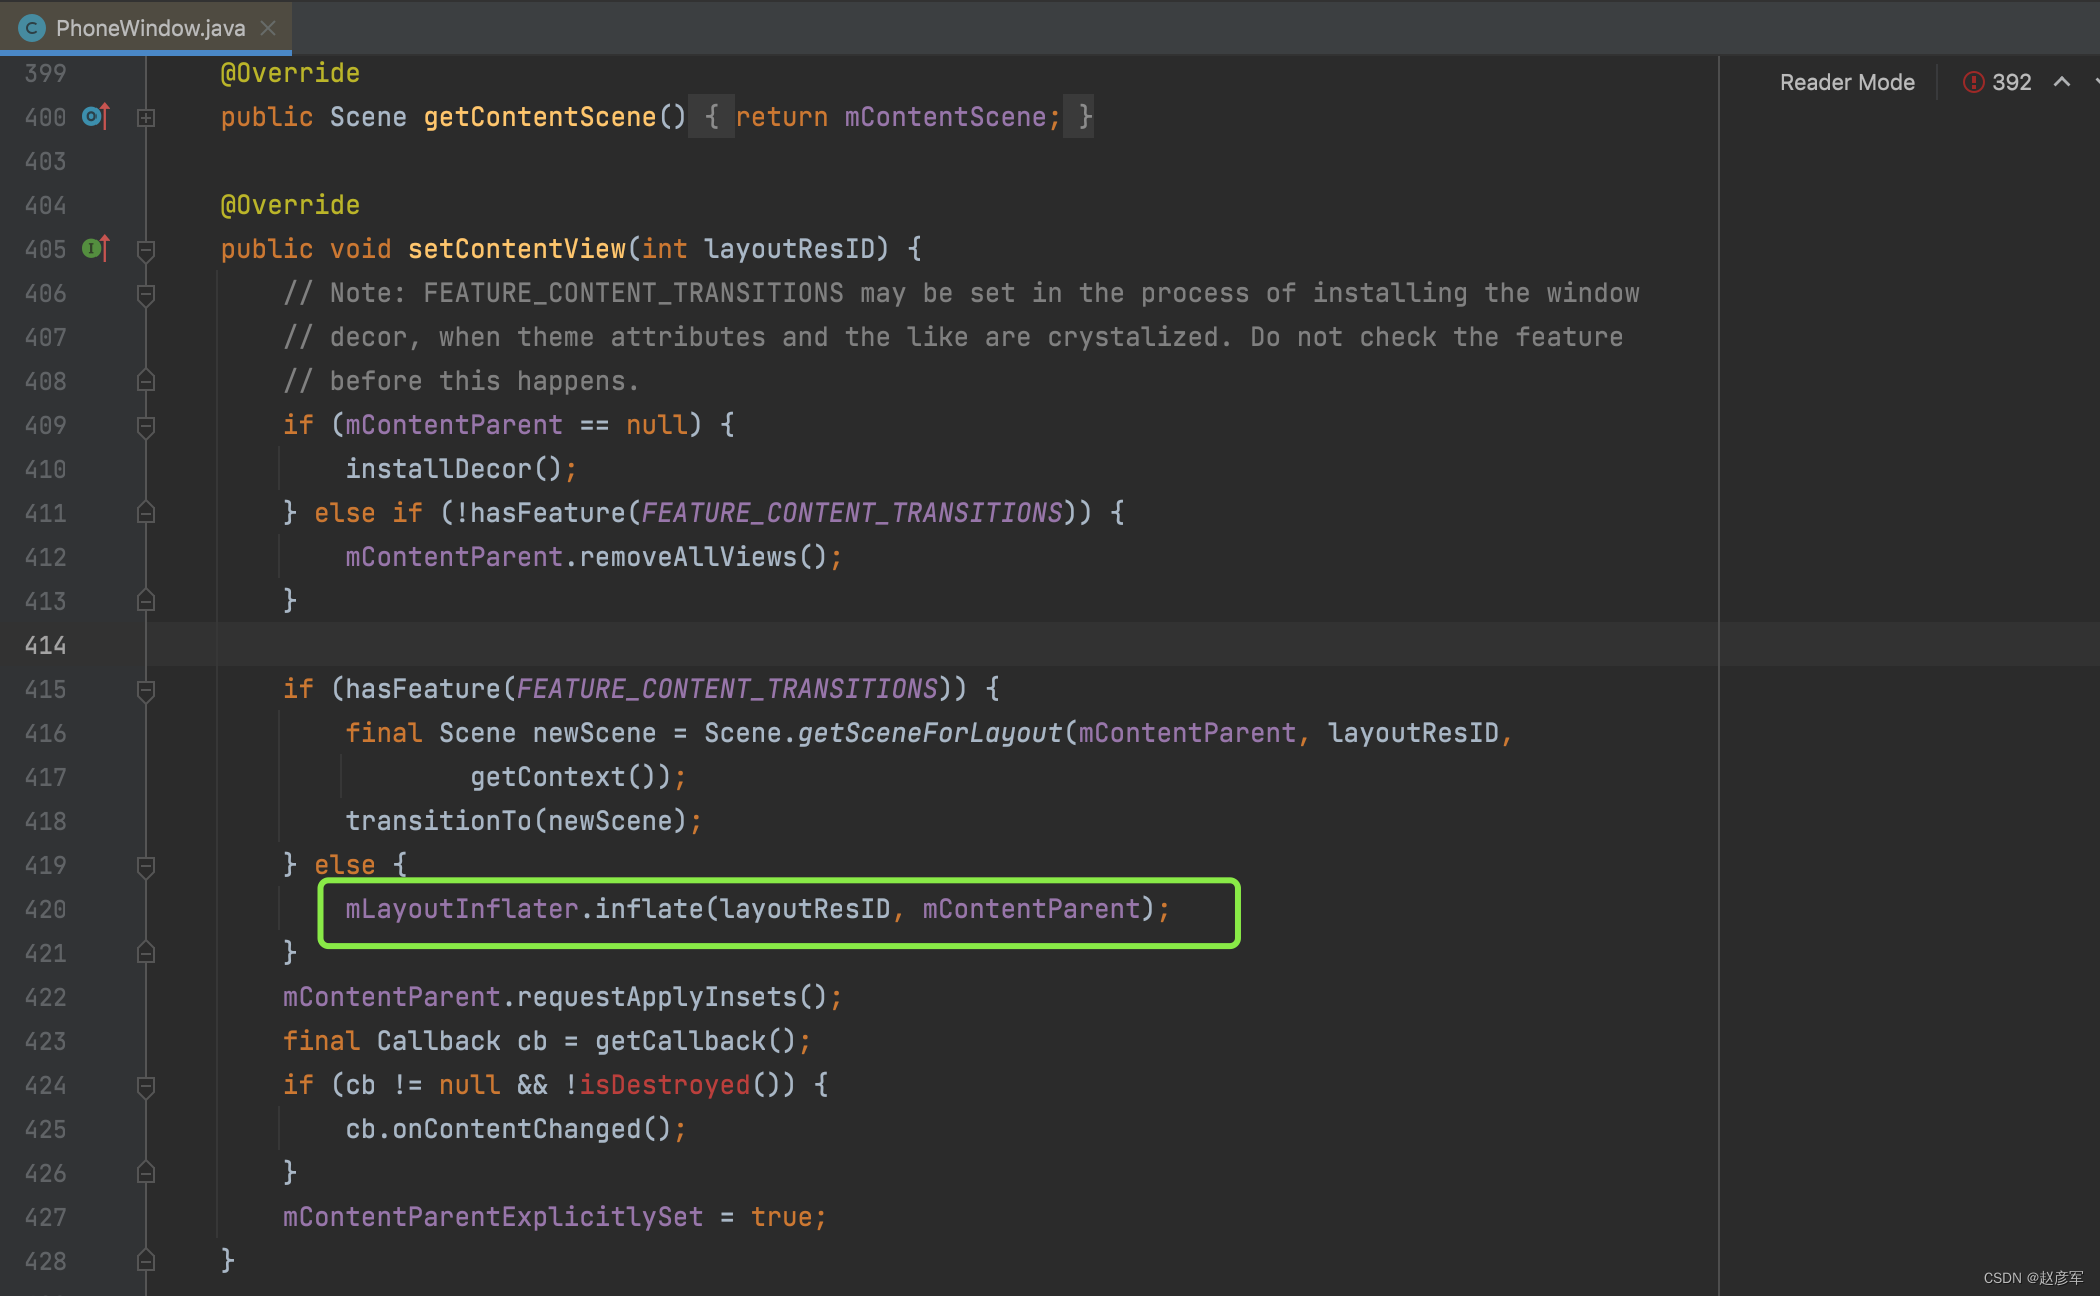Collapse the setContentView method at line 405
The image size is (2100, 1296).
[146, 249]
